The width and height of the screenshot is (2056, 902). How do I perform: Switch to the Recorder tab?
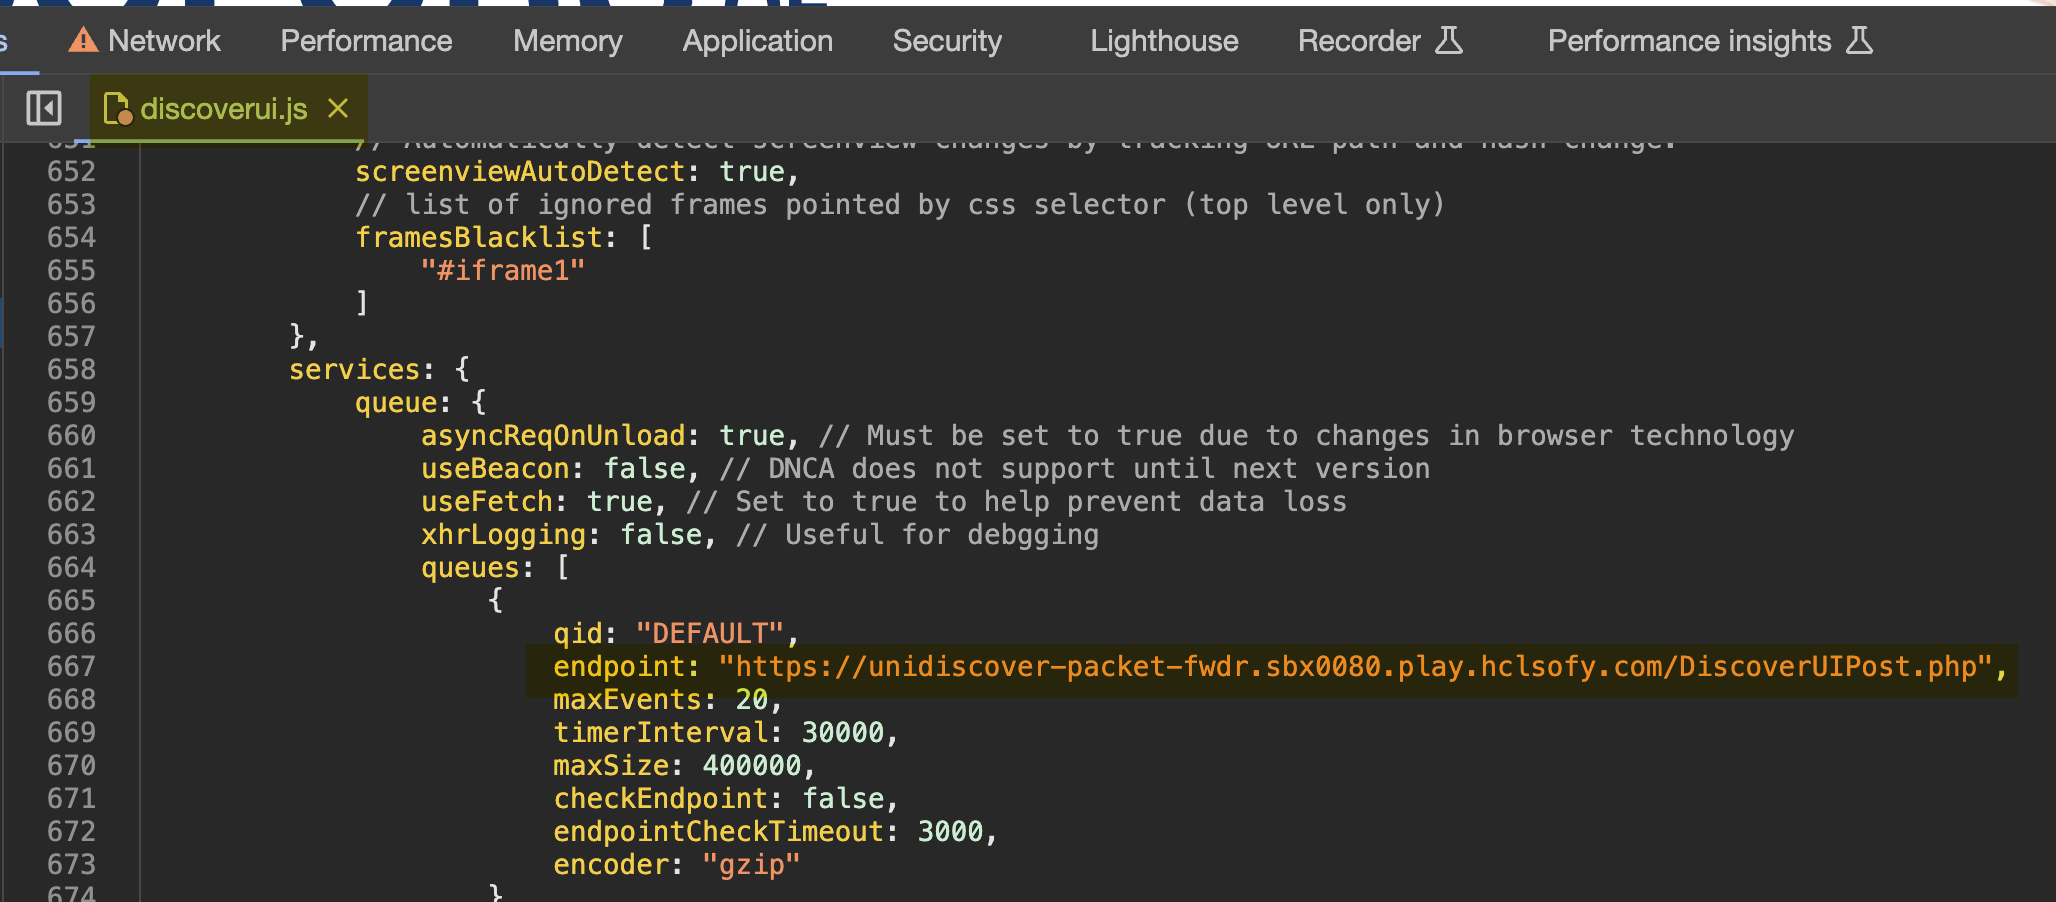(1358, 41)
